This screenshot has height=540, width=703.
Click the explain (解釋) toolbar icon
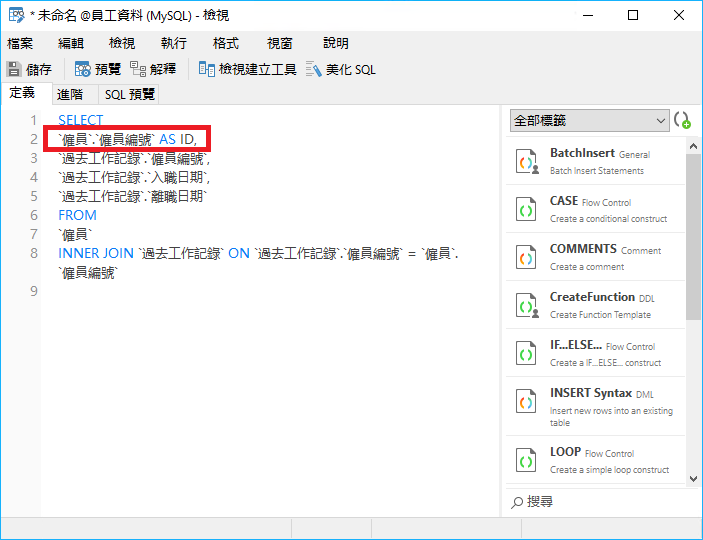pyautogui.click(x=138, y=69)
